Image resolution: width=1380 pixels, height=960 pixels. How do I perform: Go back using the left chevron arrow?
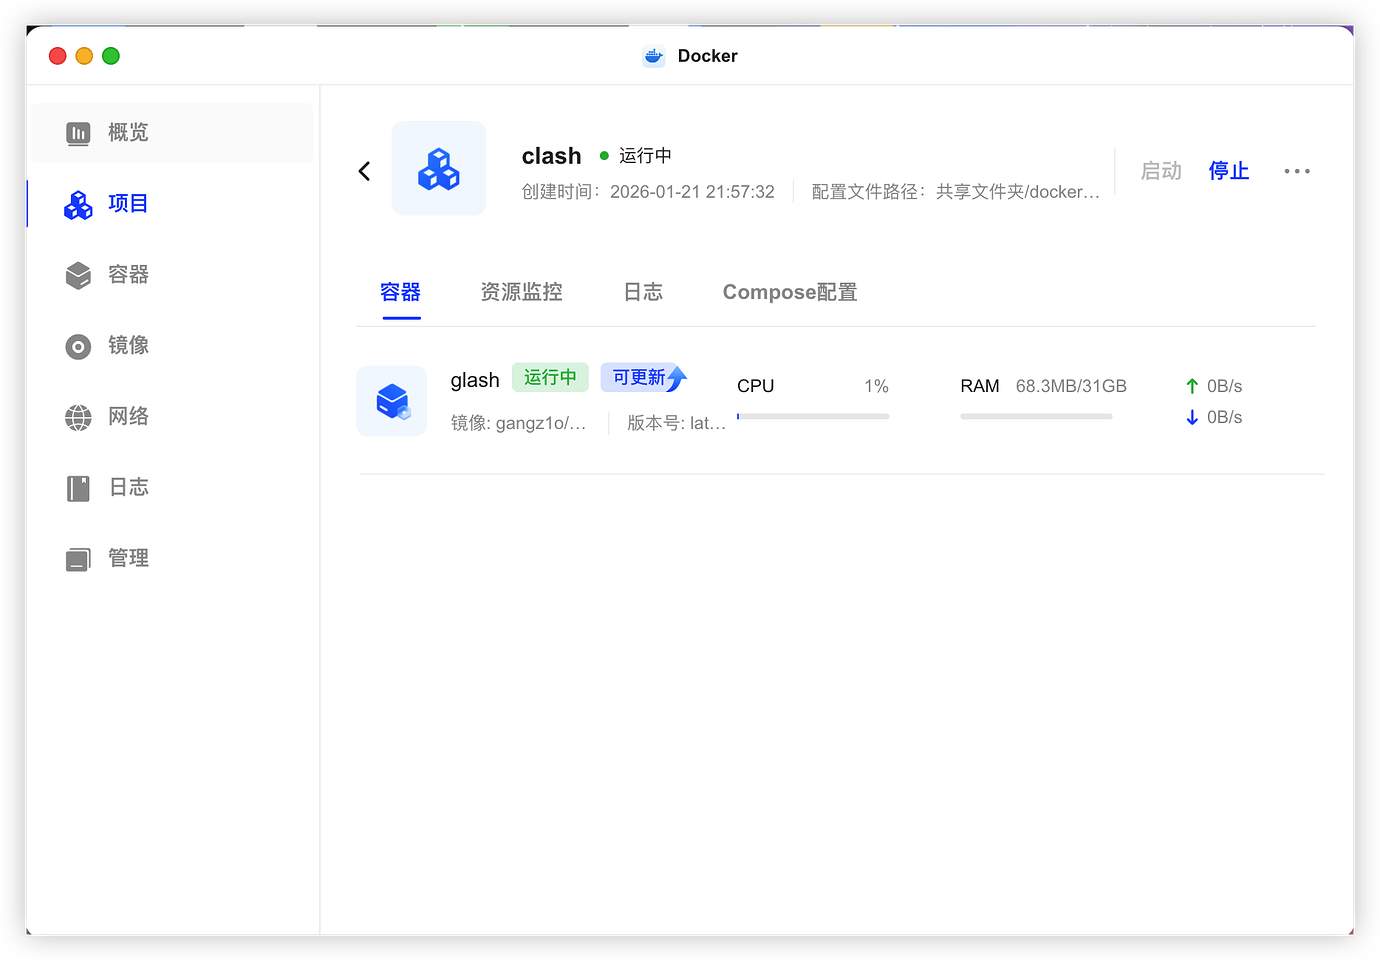click(364, 171)
